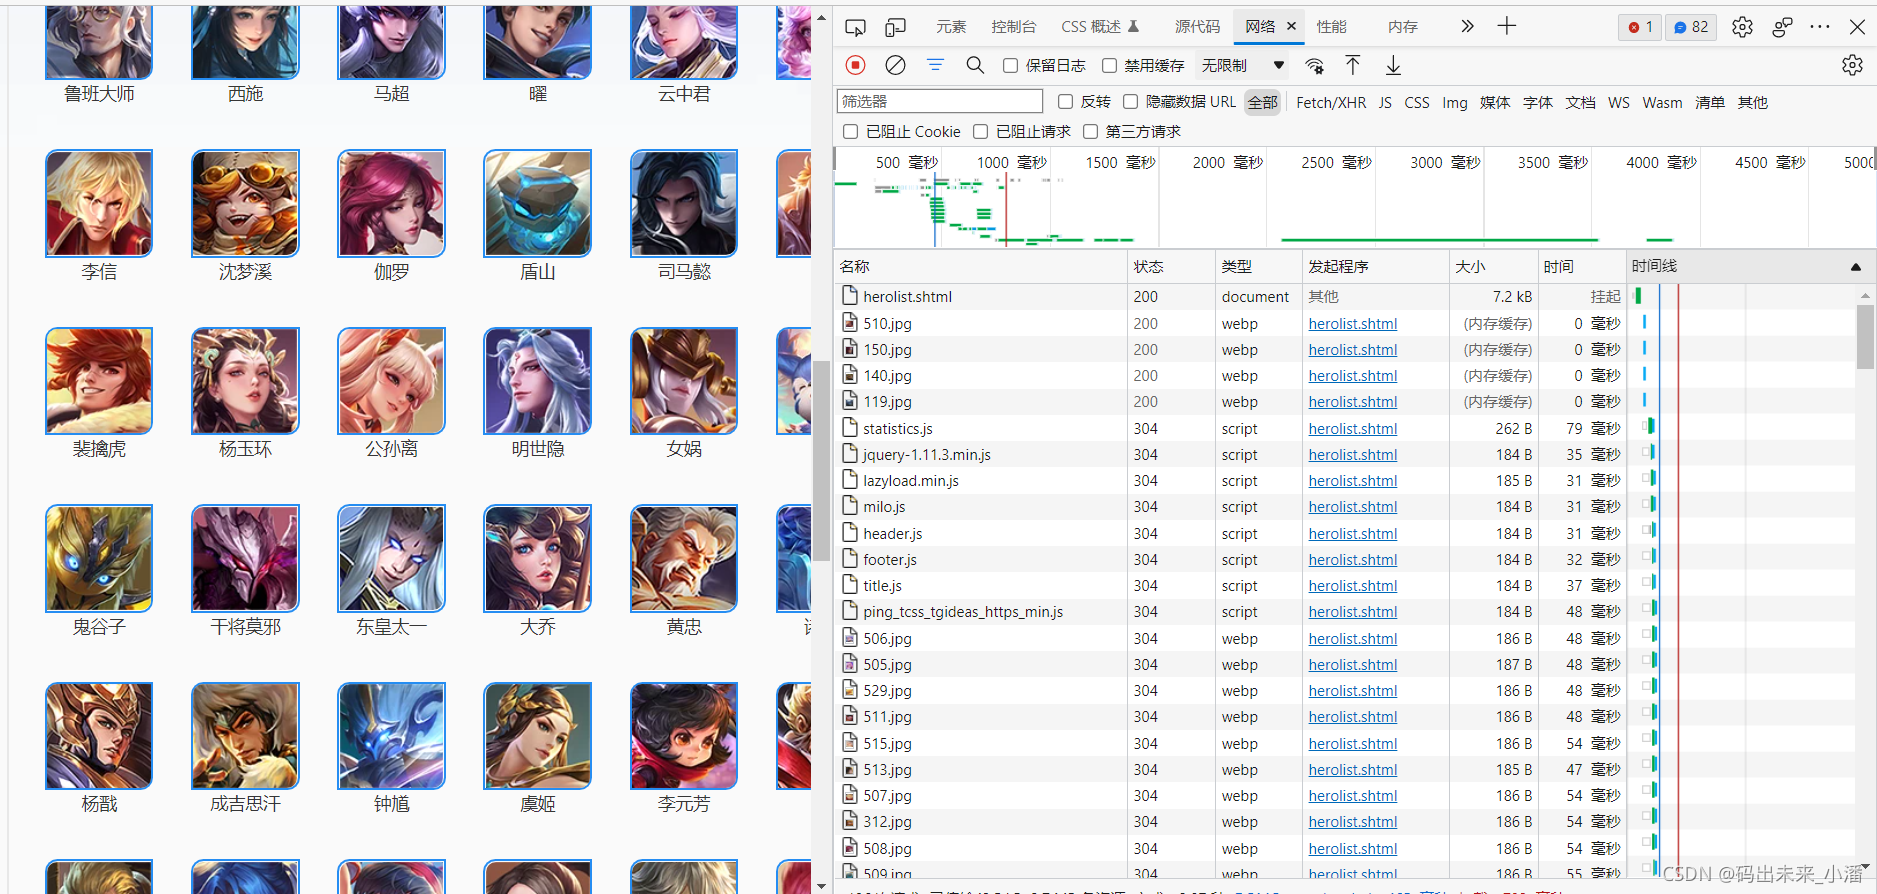Click the request list vertical scrollbar thumb
Image resolution: width=1877 pixels, height=894 pixels.
click(1865, 337)
